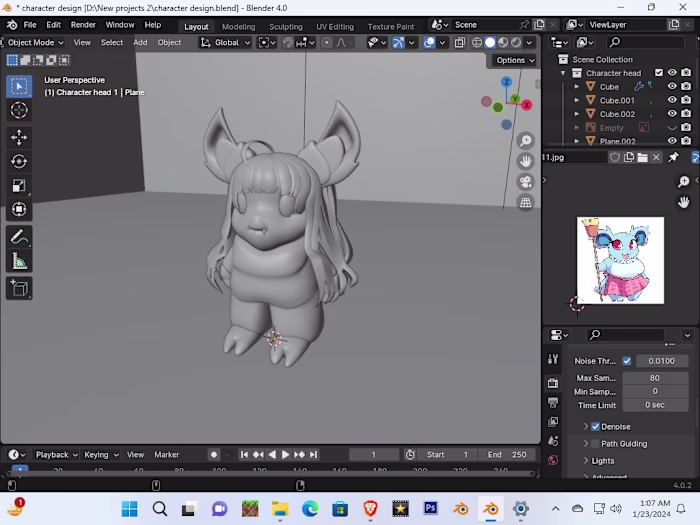Select the Scale tool
Screen dimensions: 700x525
(x=19, y=185)
